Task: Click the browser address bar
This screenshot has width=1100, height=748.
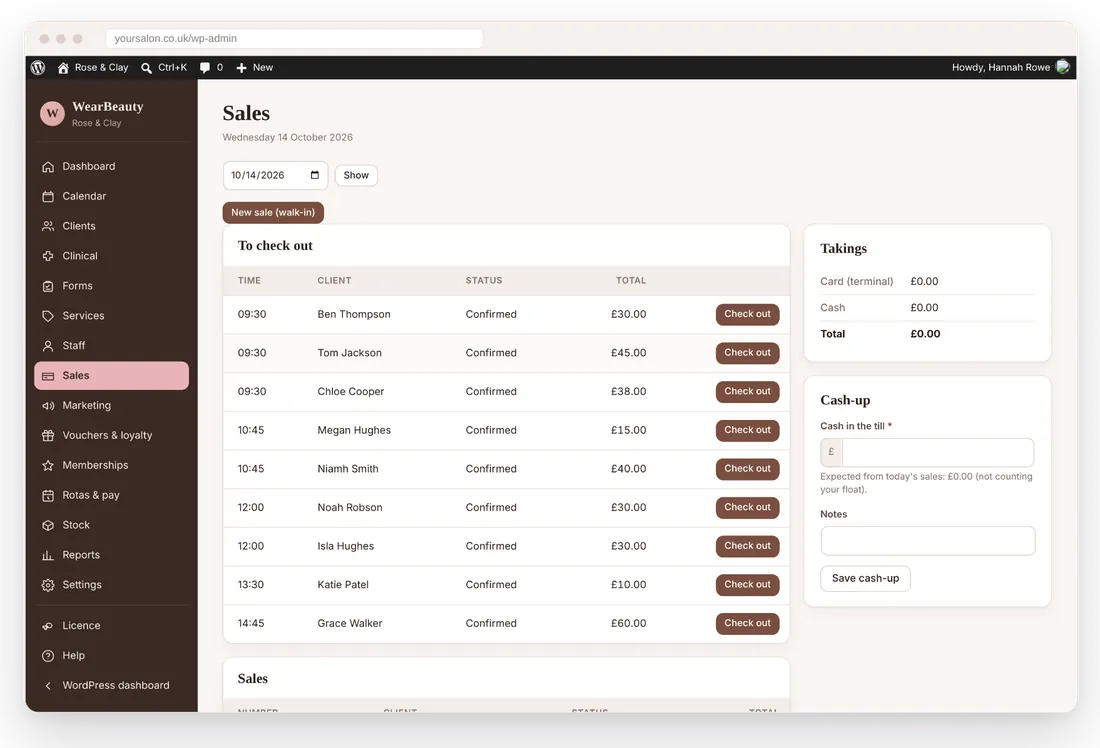Action: click(294, 39)
